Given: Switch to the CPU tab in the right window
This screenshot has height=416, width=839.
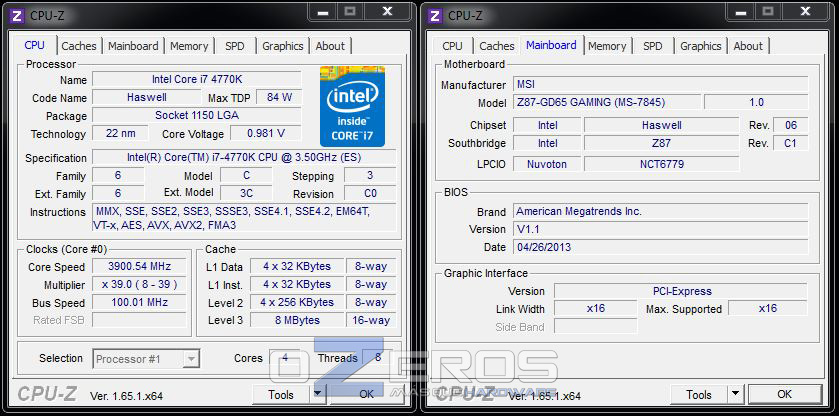Looking at the screenshot, I should [452, 46].
